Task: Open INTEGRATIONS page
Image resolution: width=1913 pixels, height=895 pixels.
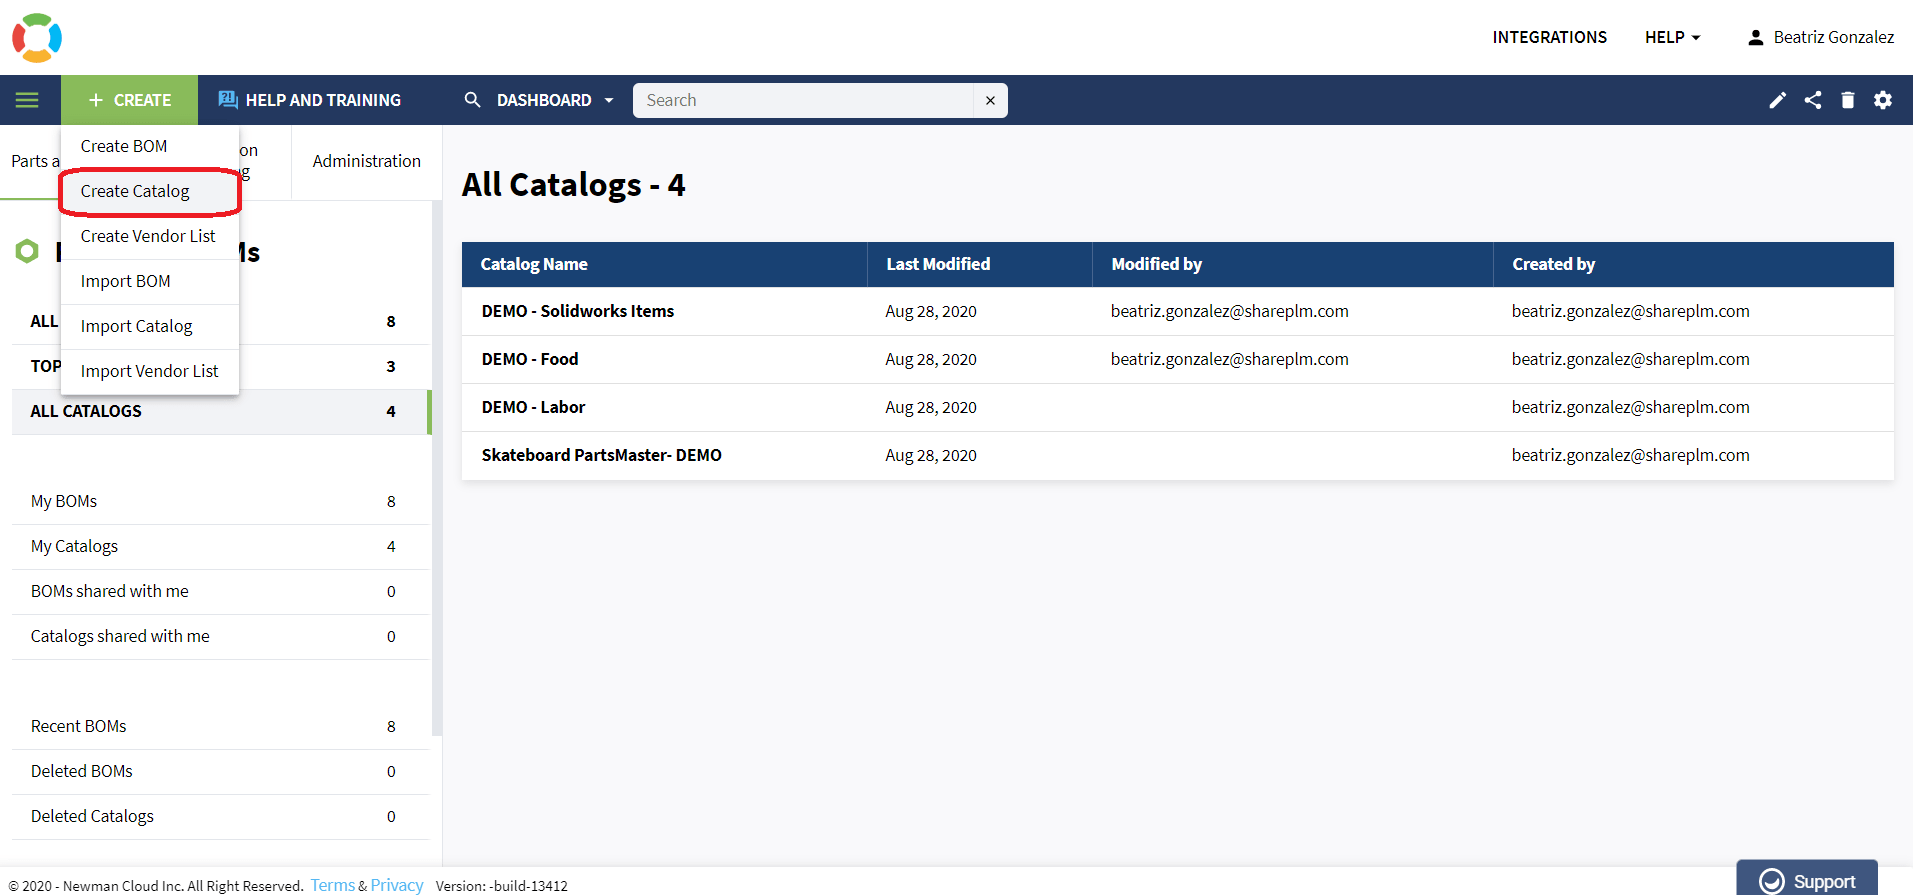Action: (x=1549, y=37)
